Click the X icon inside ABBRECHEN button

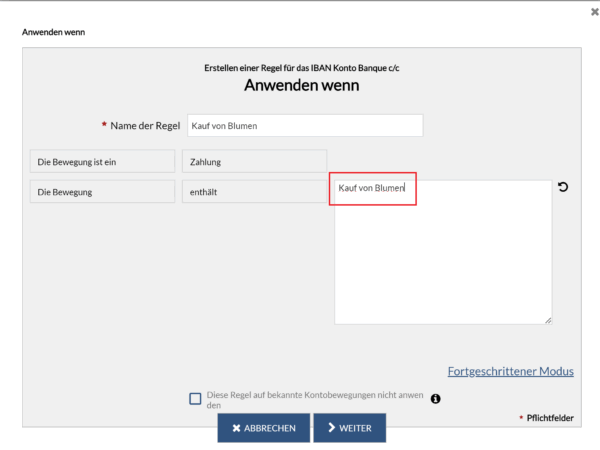coord(236,428)
